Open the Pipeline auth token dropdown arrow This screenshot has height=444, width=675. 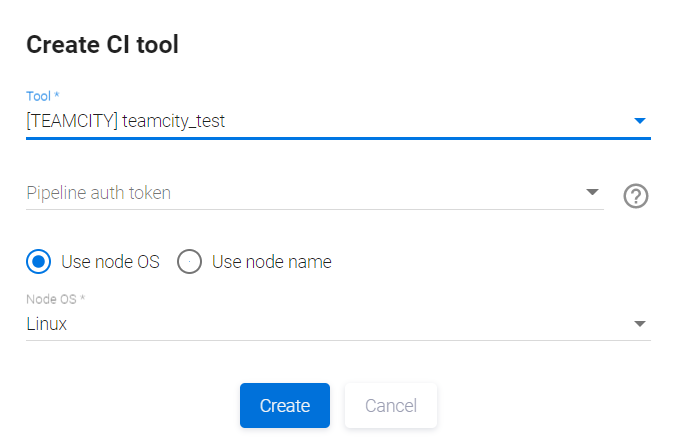click(592, 192)
